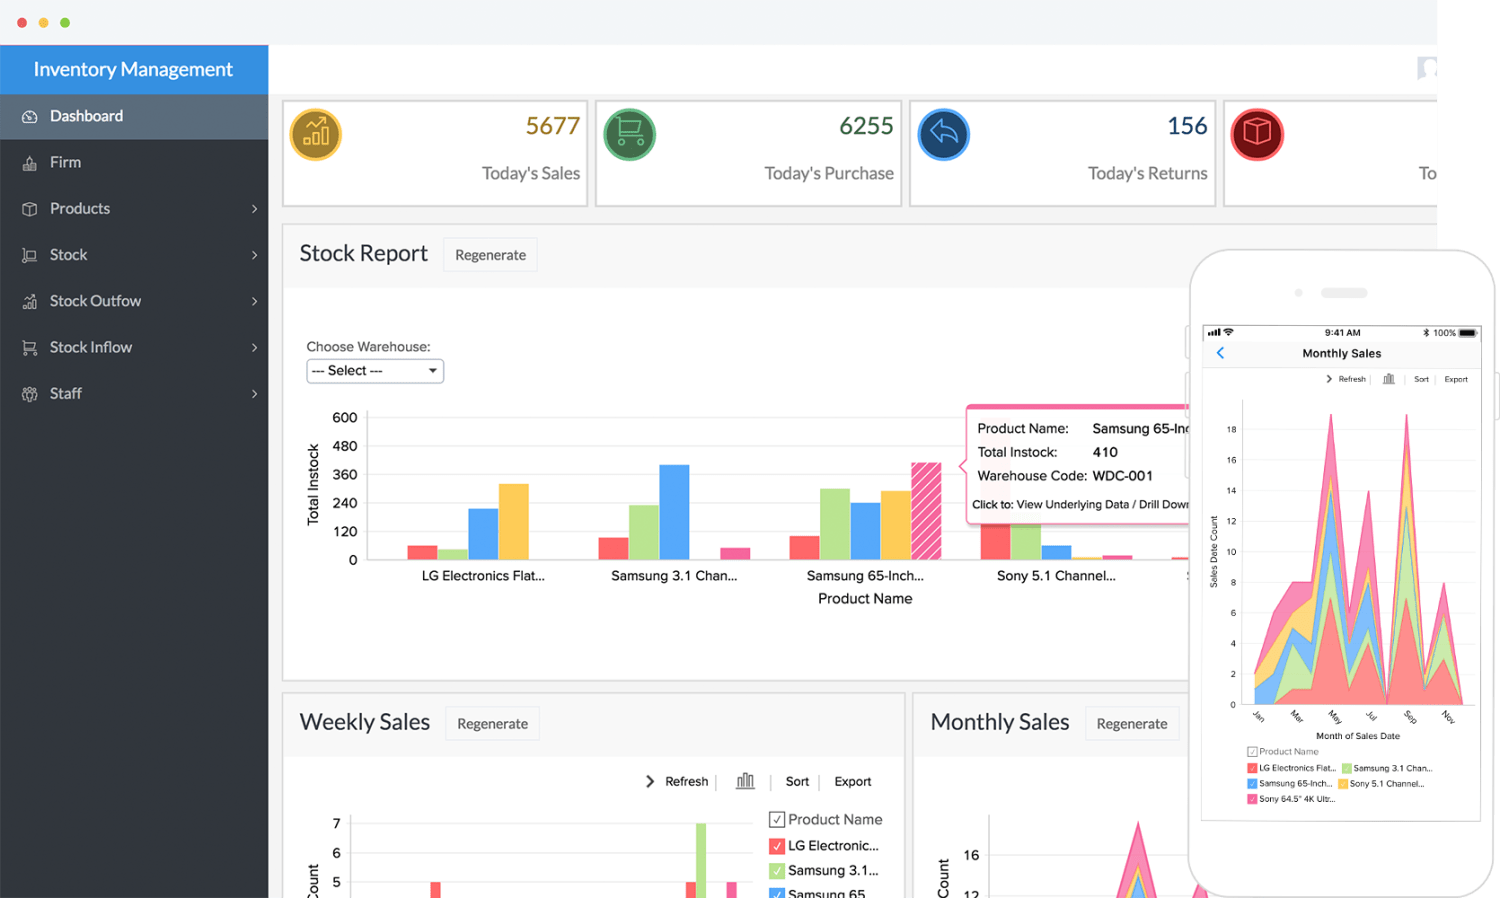Click the striped pink bar showing Samsung 65-Inch tooltip

click(x=927, y=510)
